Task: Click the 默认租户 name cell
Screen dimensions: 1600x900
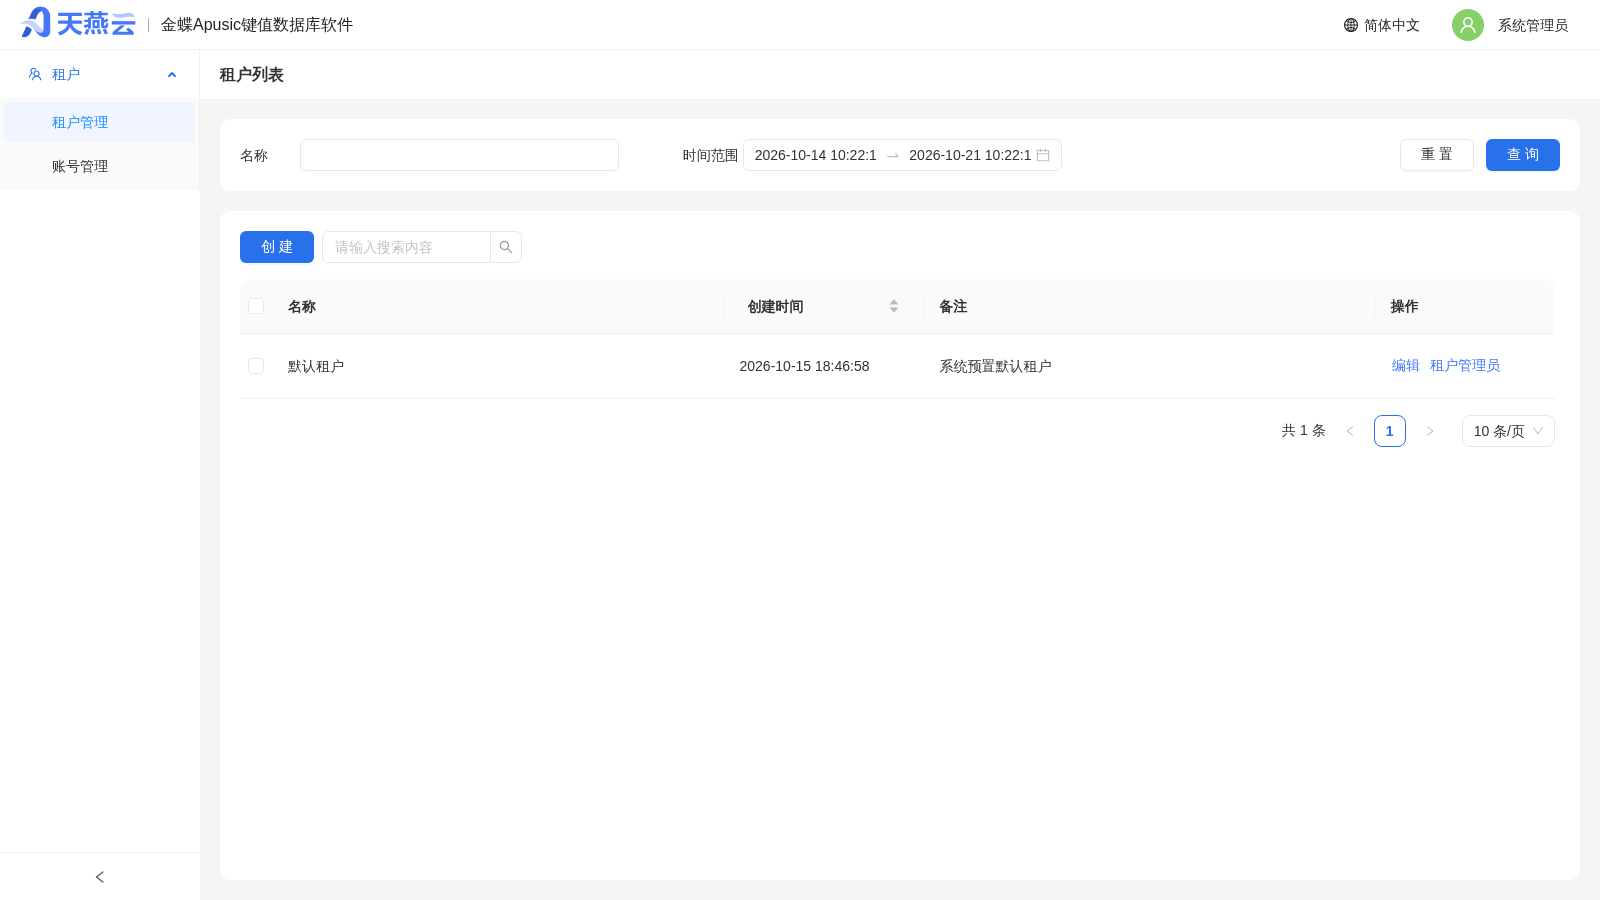Action: [x=316, y=366]
